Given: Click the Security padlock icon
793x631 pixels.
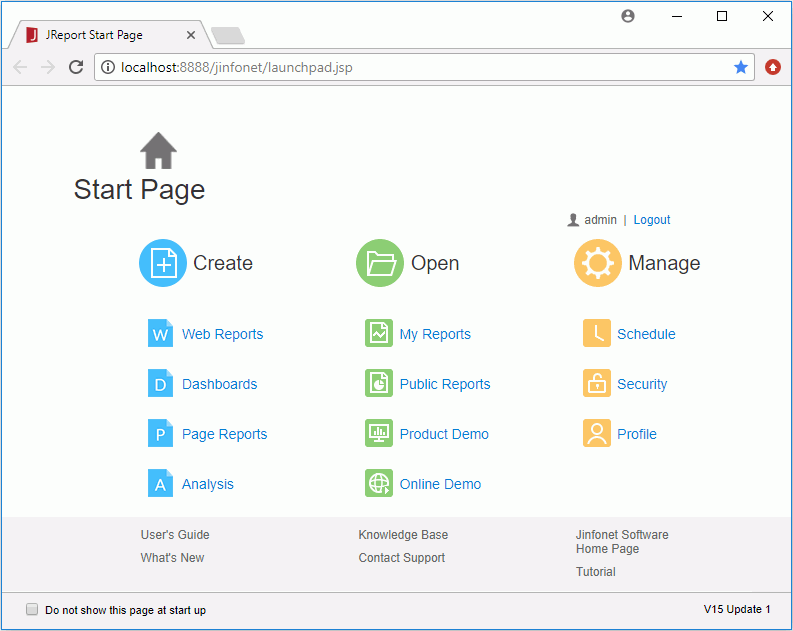Looking at the screenshot, I should click(597, 383).
